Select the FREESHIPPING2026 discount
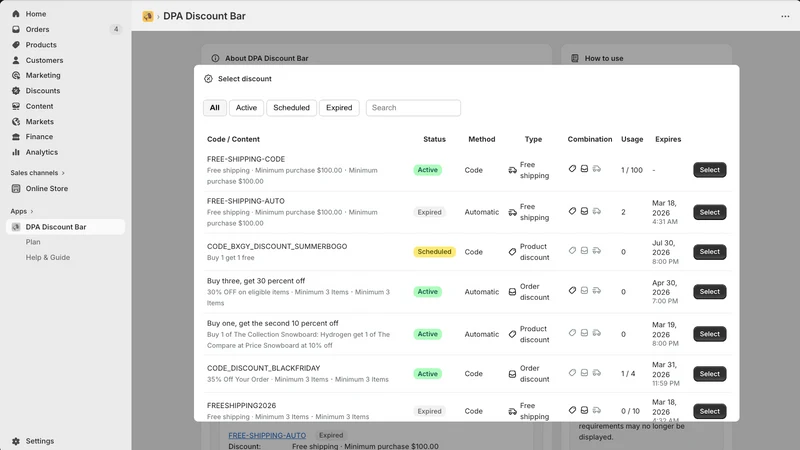The image size is (800, 450). [709, 411]
